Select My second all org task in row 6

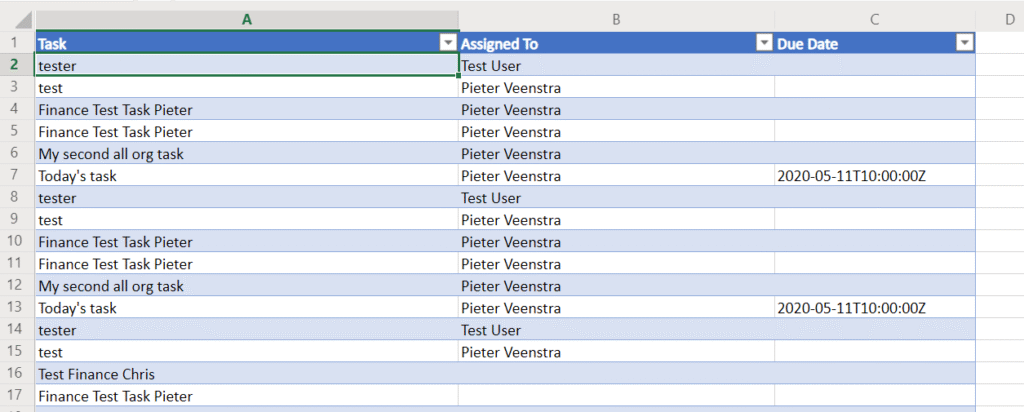[247, 153]
